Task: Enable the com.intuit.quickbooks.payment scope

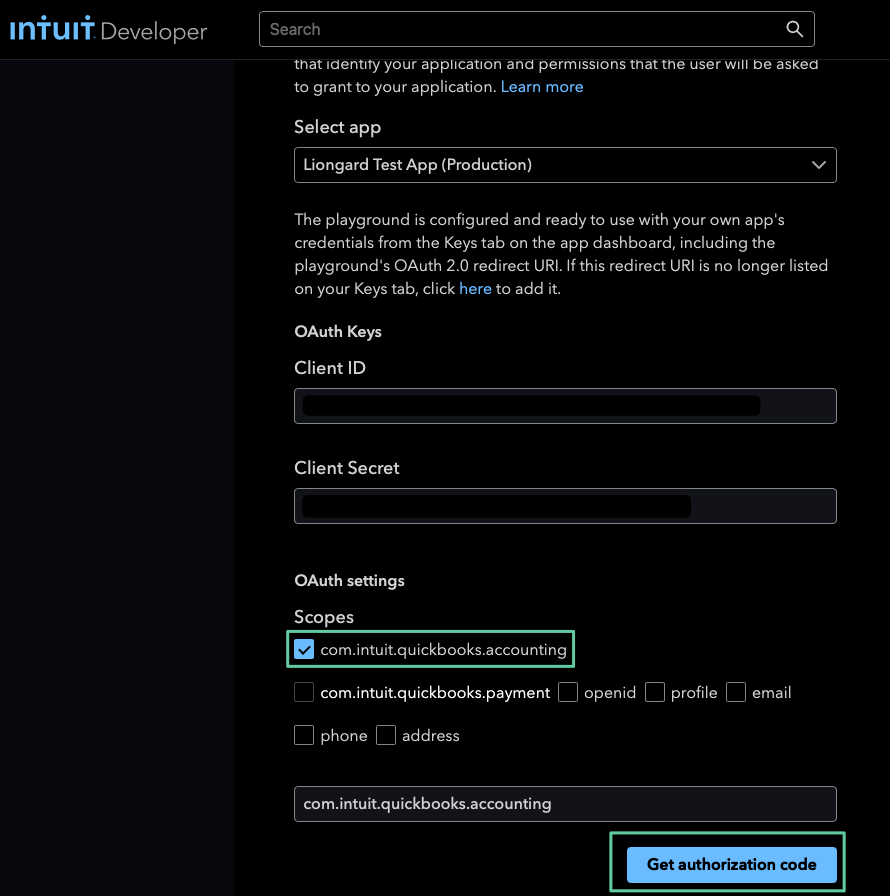Action: pyautogui.click(x=304, y=692)
